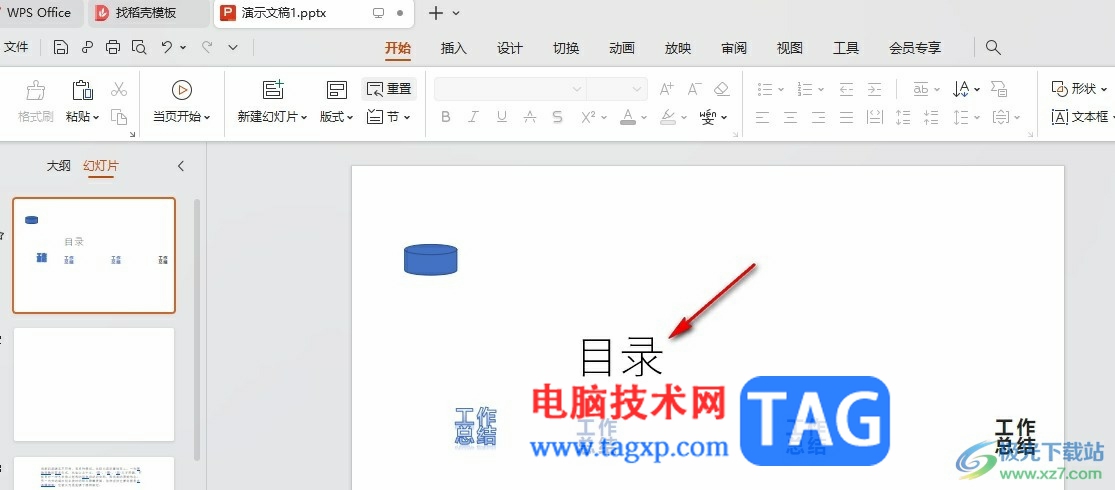This screenshot has width=1115, height=490.
Task: Select the blank second slide thumbnail
Action: pyautogui.click(x=94, y=385)
